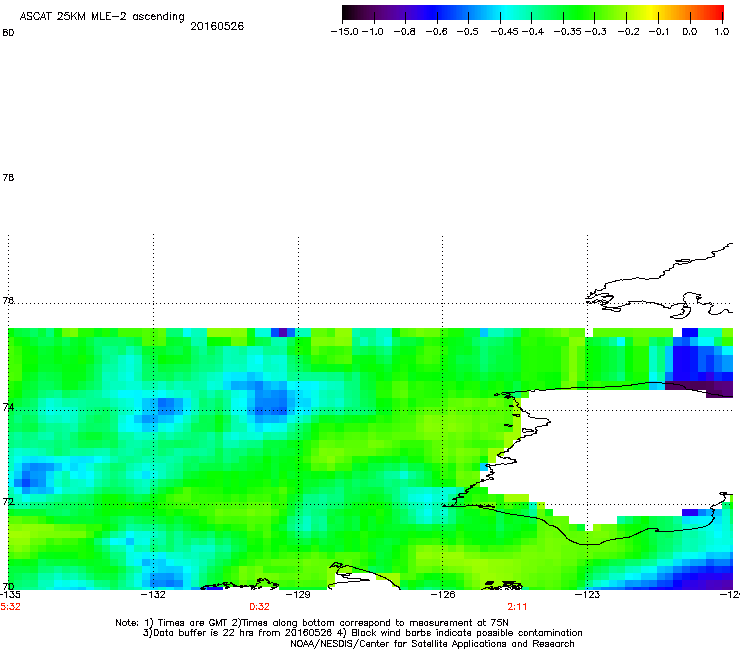Click the latitude label 72
740x650 pixels.
[8, 501]
